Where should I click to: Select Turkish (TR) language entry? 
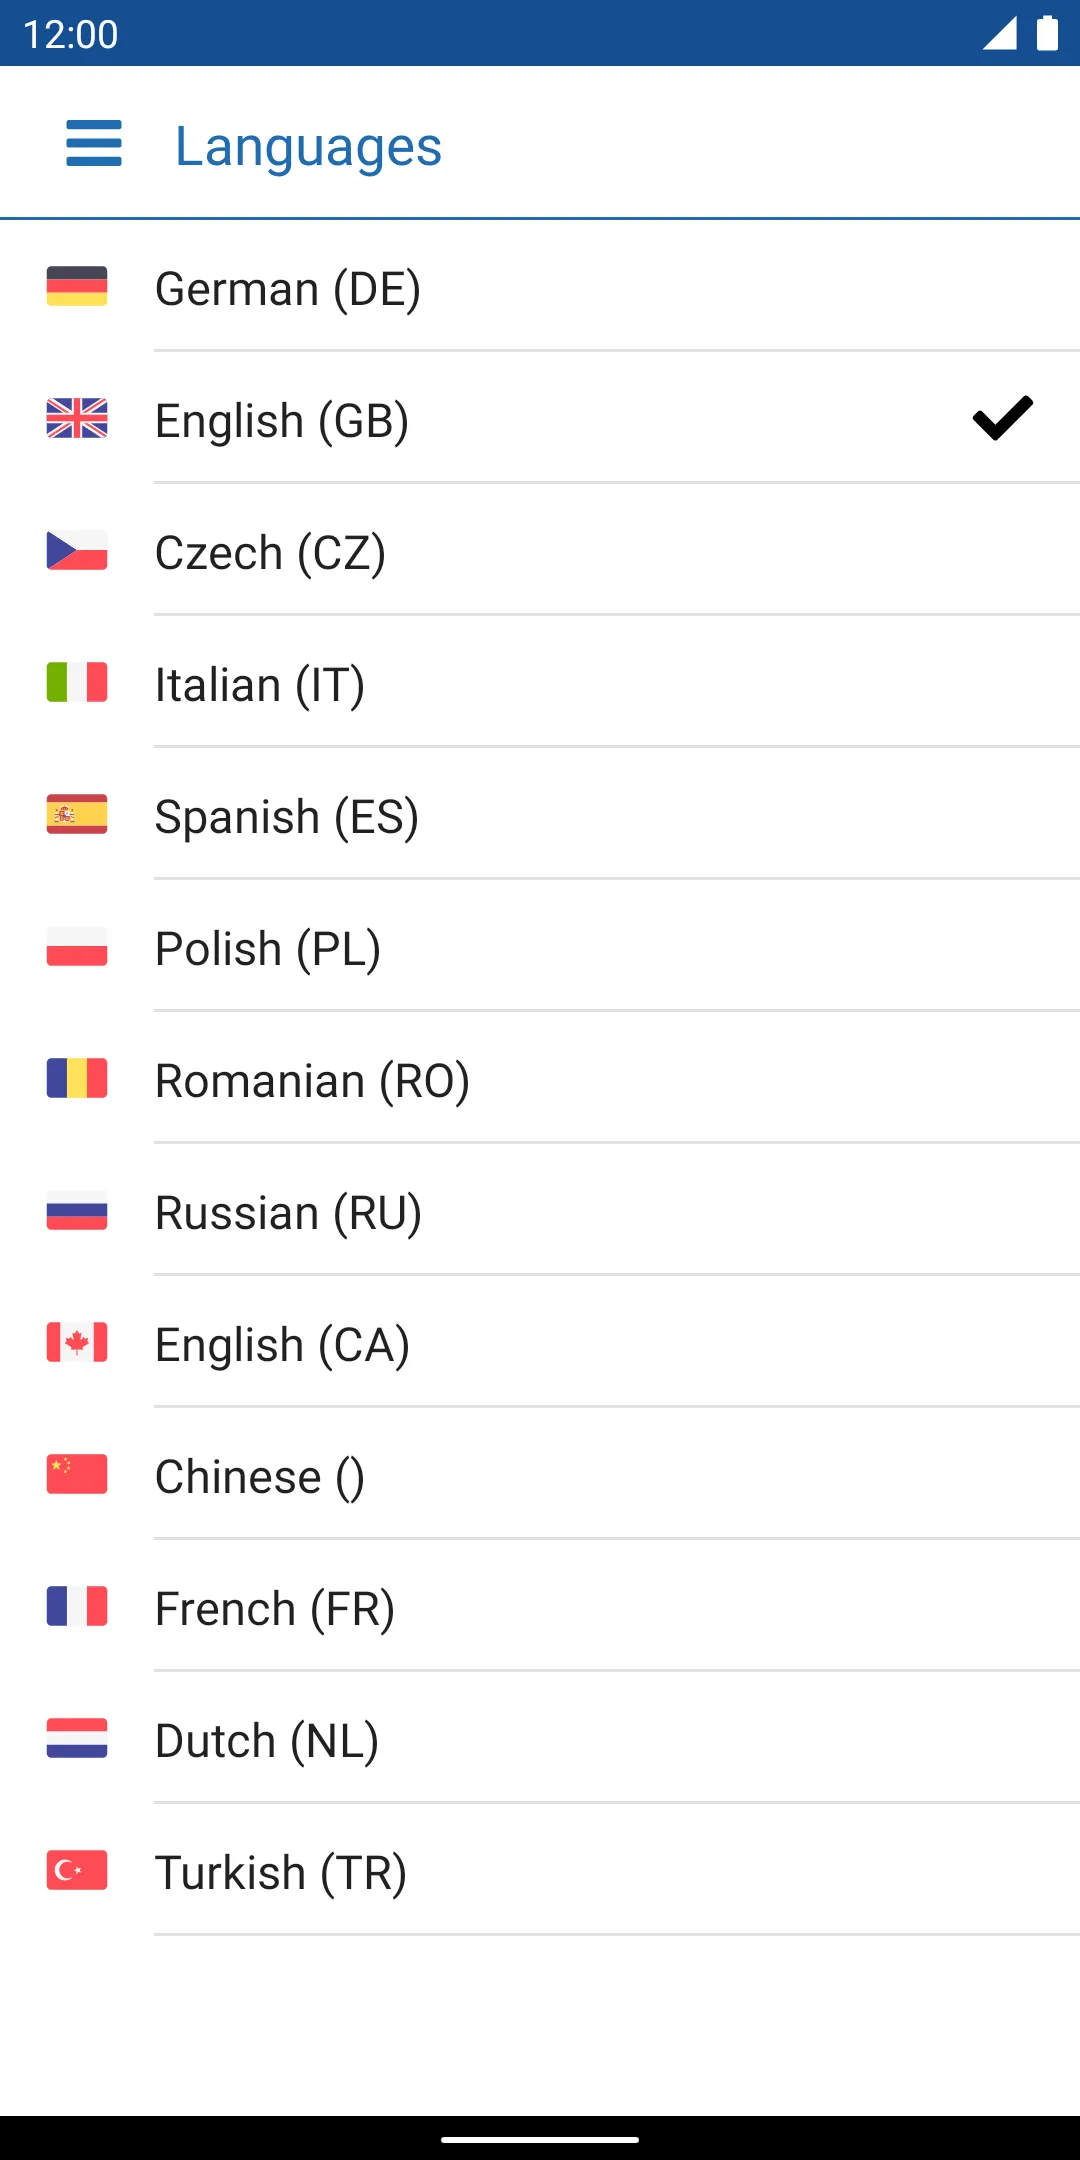[540, 1871]
